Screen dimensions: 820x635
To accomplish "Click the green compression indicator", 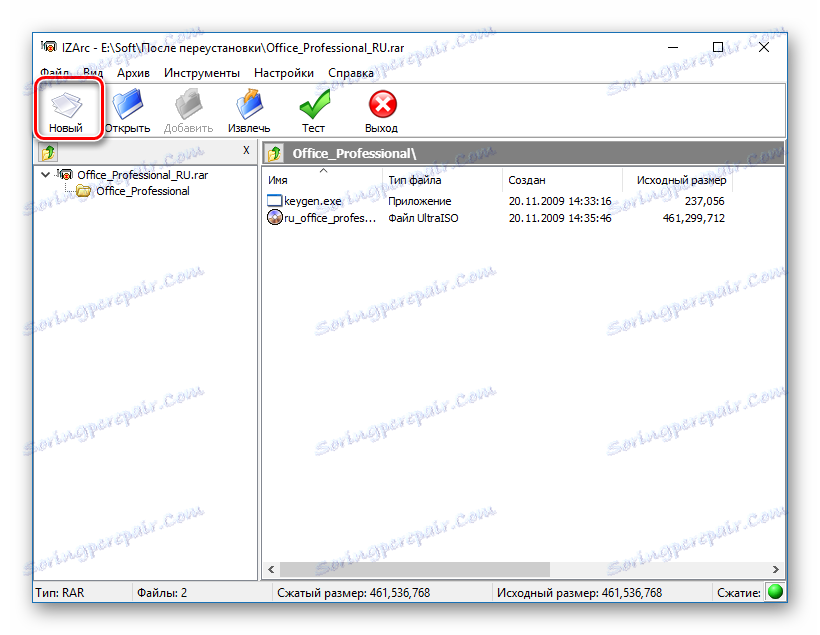I will pyautogui.click(x=775, y=592).
